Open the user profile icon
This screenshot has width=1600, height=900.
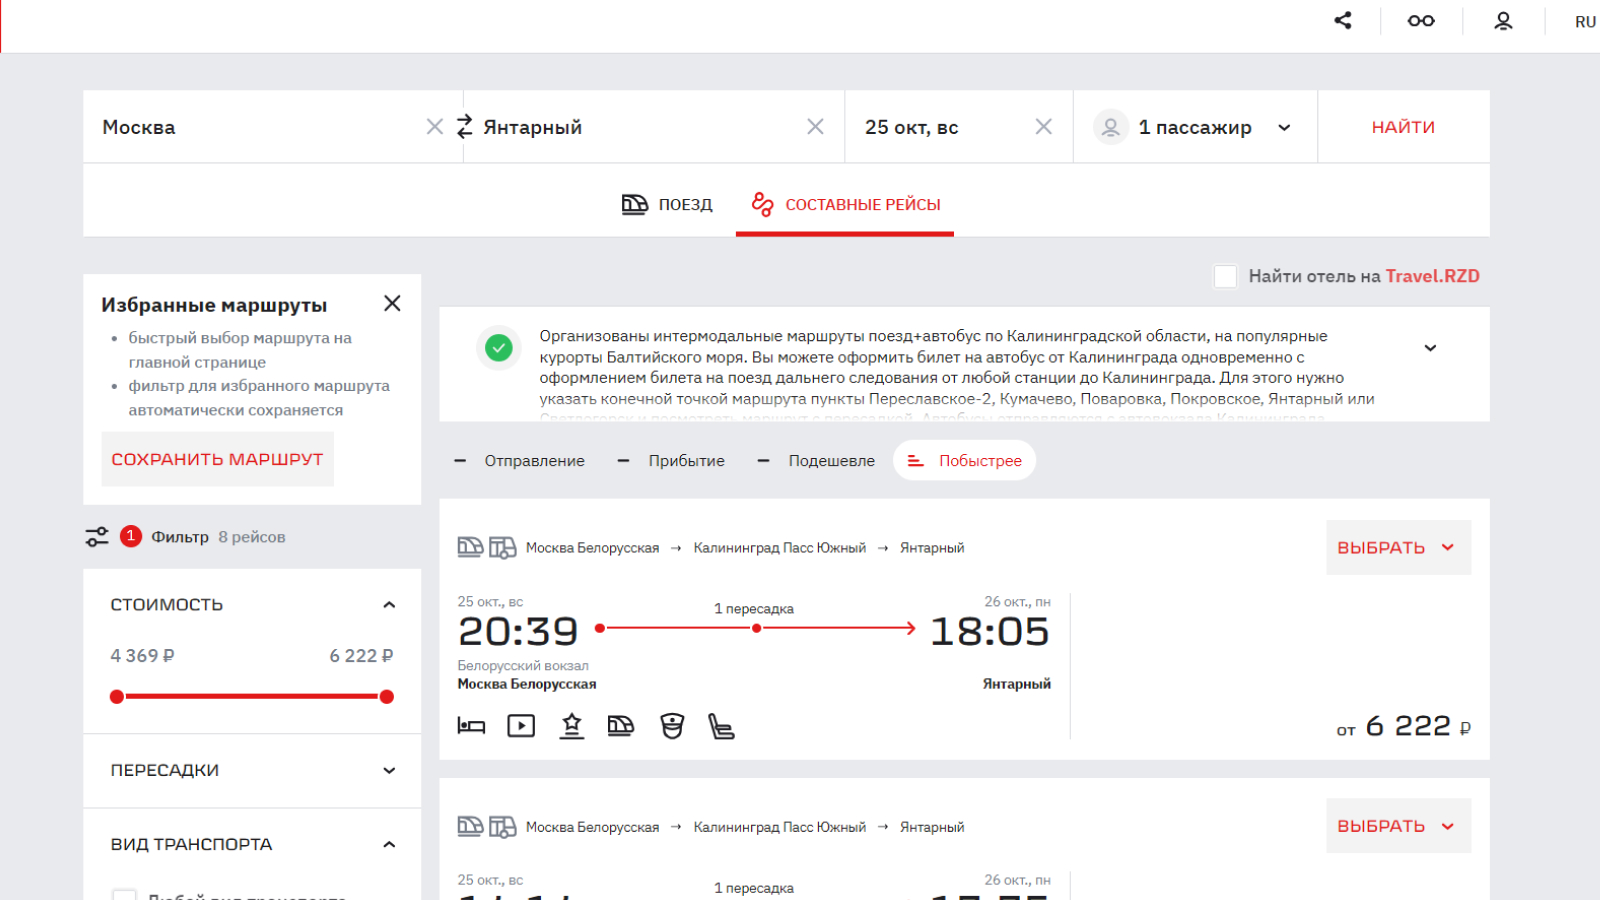[1503, 20]
